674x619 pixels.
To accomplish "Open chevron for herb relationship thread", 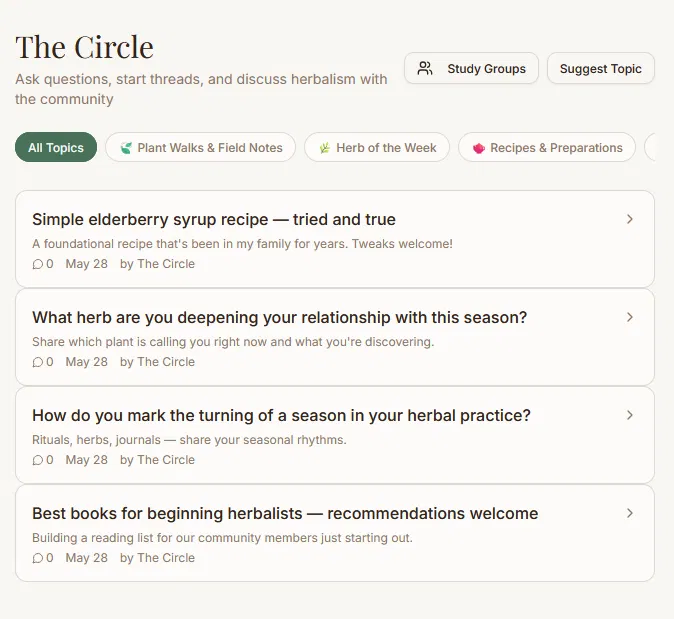I will click(630, 317).
